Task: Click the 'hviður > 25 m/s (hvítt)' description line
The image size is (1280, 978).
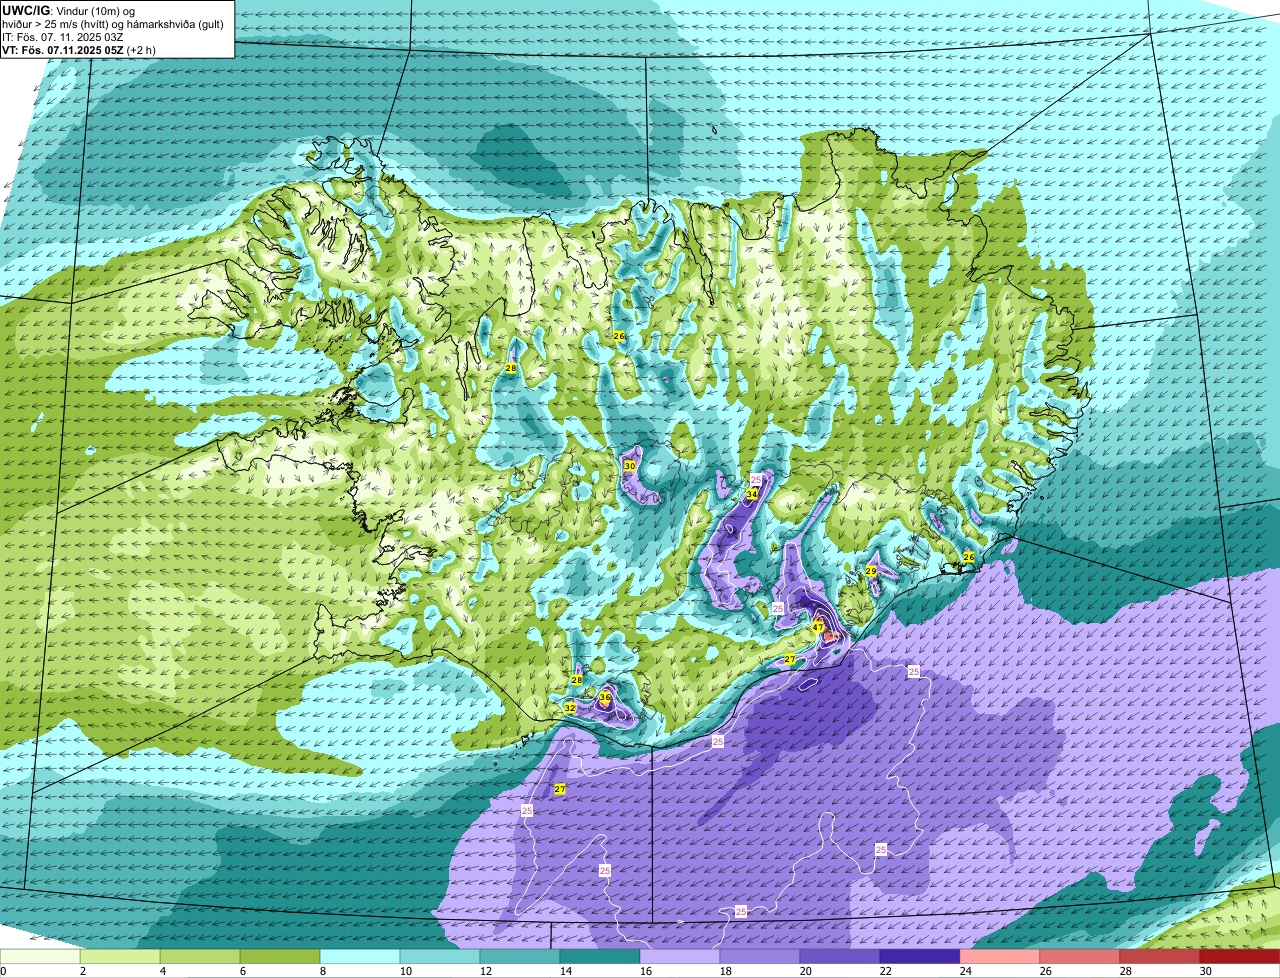Action: pyautogui.click(x=113, y=24)
